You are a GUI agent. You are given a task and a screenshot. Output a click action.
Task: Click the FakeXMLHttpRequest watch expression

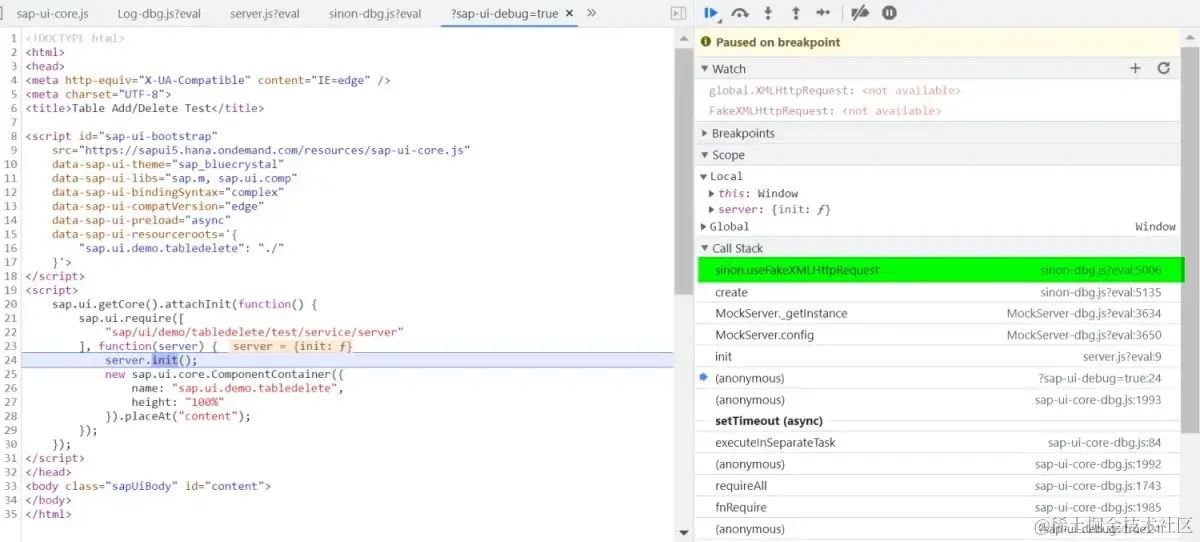click(772, 111)
